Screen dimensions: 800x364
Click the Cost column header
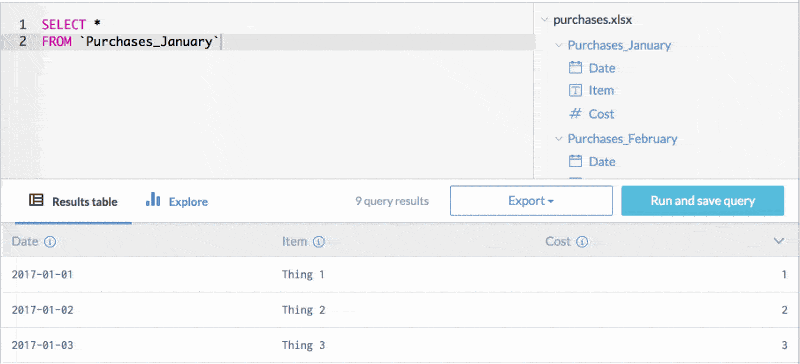coord(558,241)
